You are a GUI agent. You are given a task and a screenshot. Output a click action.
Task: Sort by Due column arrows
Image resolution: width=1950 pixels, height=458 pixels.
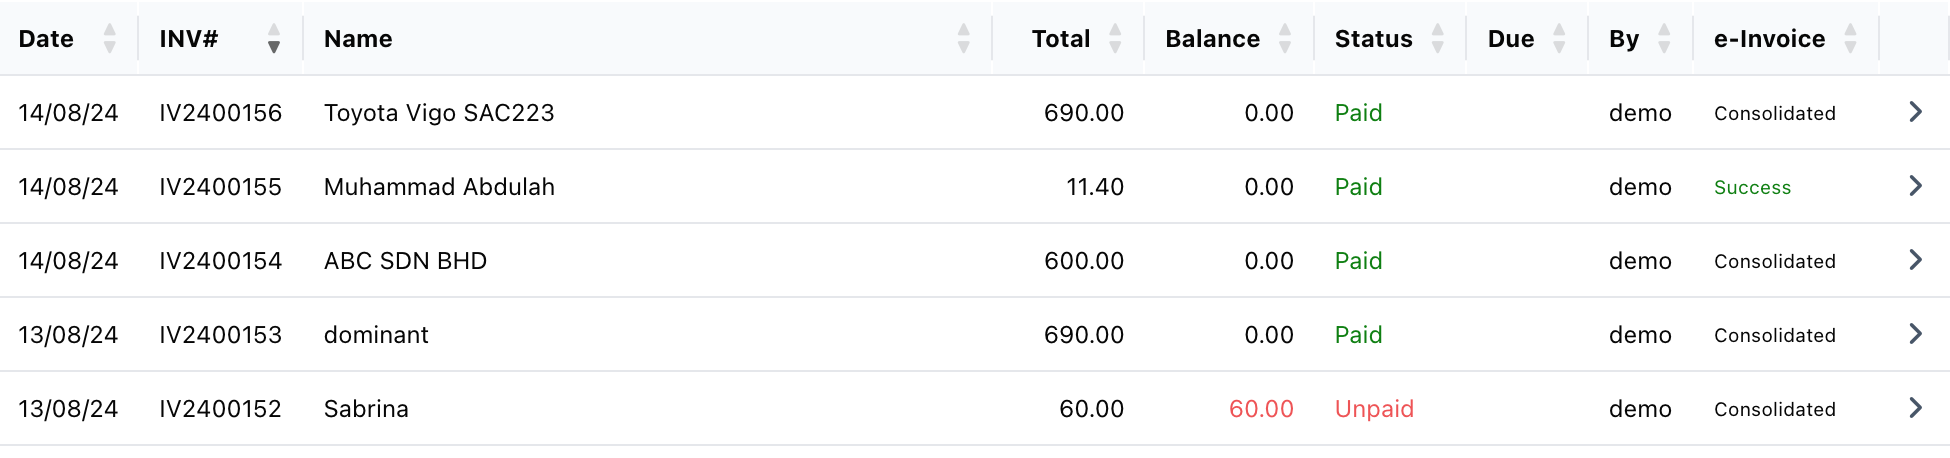pos(1559,39)
